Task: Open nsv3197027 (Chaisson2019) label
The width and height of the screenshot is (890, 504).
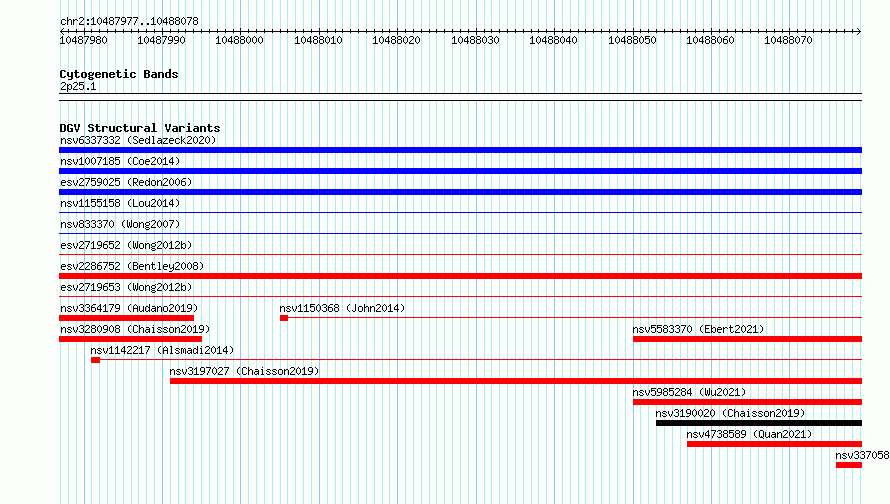Action: [244, 371]
